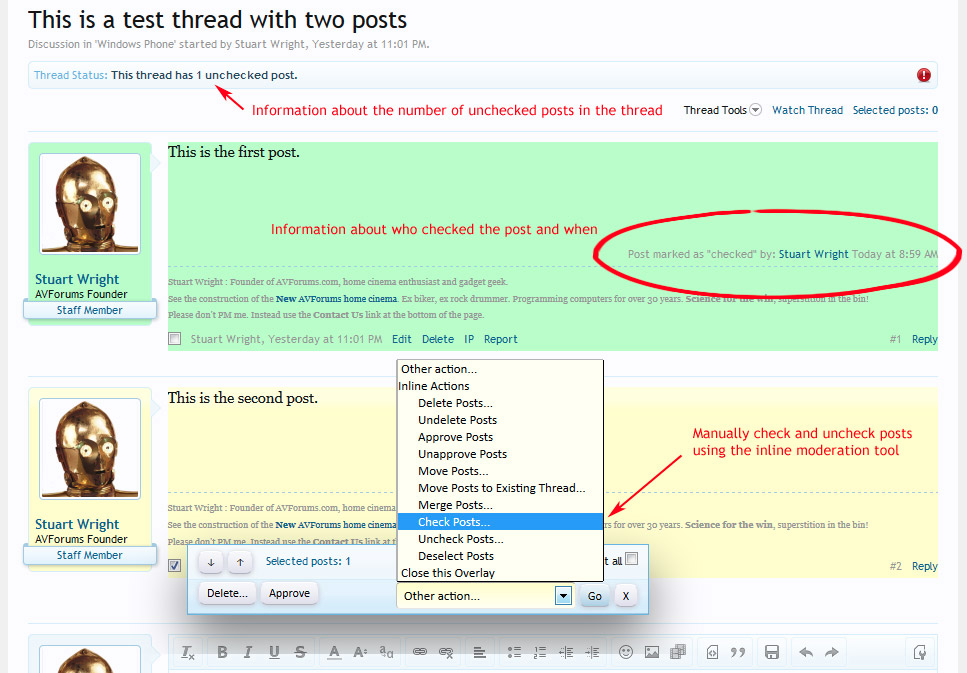Choose Merge Posts... option
The width and height of the screenshot is (967, 673).
[500, 505]
